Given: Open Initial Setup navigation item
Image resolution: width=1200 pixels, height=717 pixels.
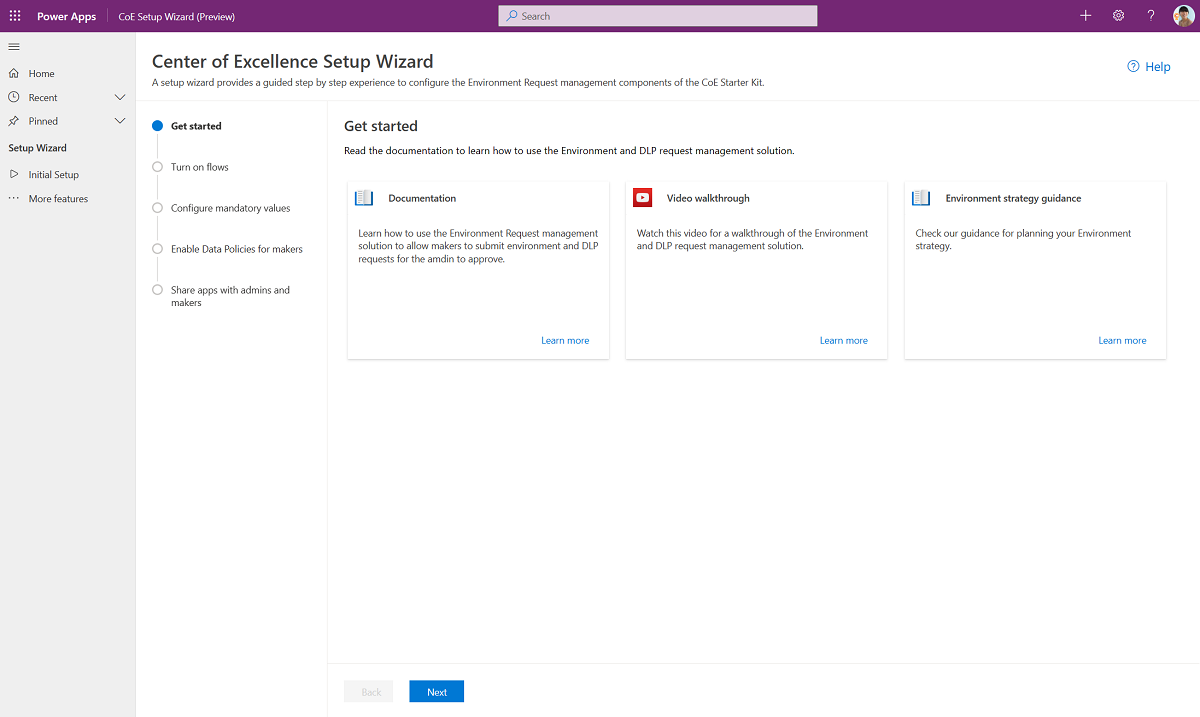Looking at the screenshot, I should (x=54, y=174).
